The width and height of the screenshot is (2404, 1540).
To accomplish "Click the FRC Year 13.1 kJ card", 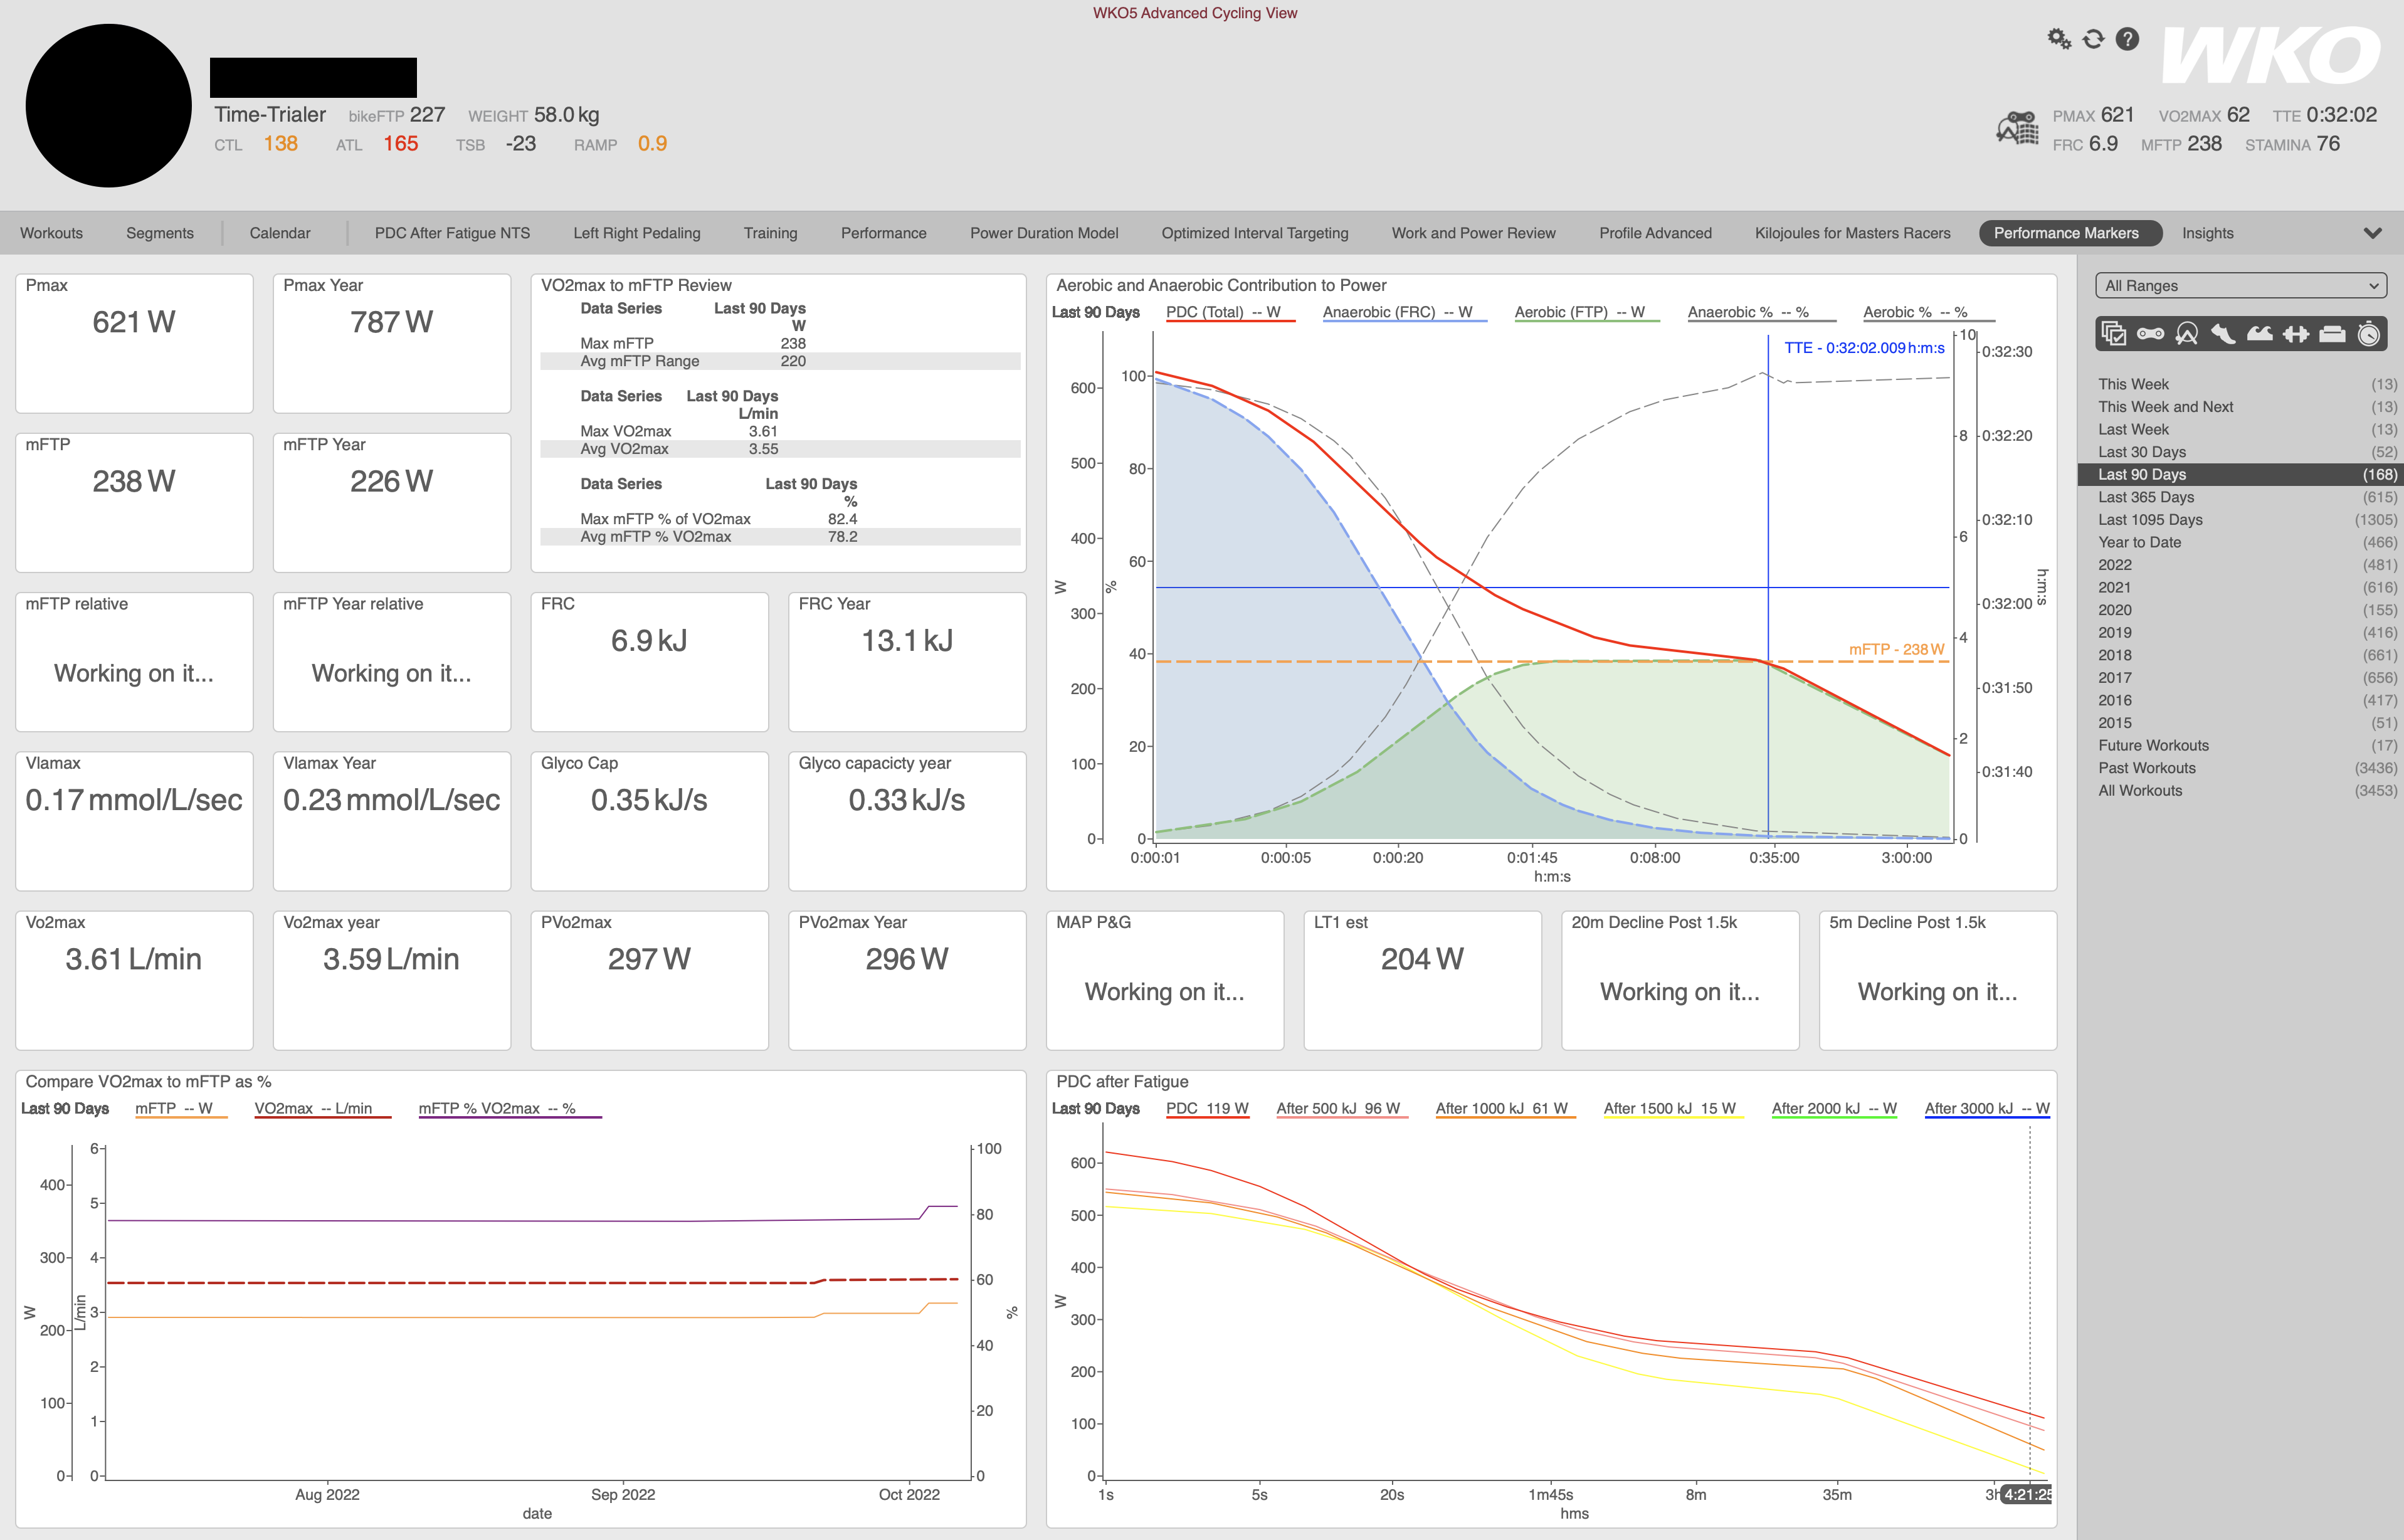I will click(x=907, y=662).
